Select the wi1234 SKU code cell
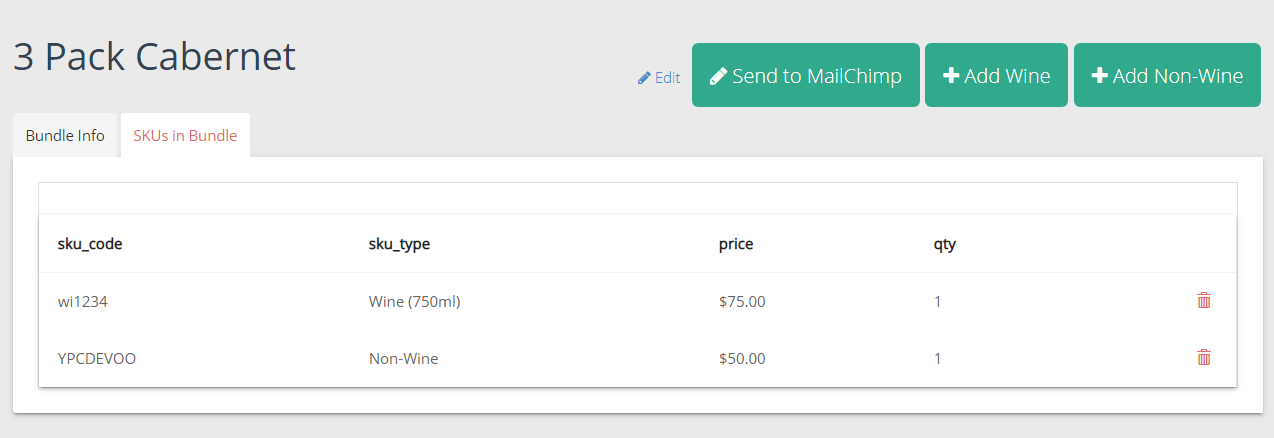Screen dimensions: 1274x438 point(83,301)
